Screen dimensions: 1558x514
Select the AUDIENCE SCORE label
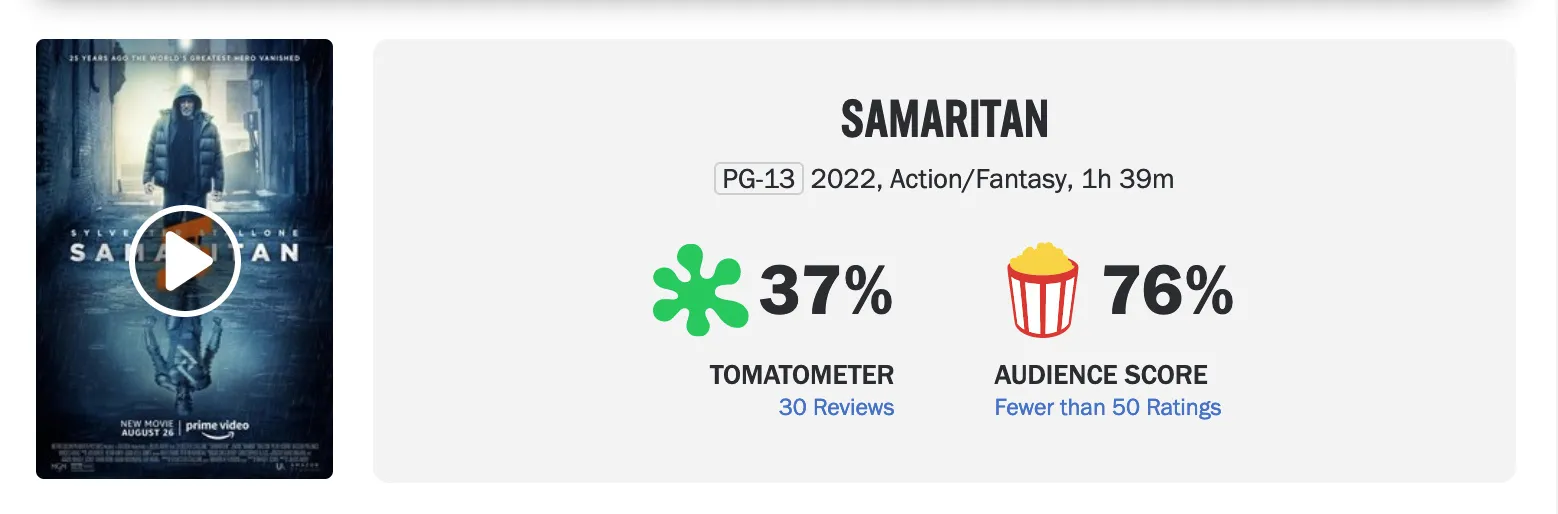[1100, 375]
